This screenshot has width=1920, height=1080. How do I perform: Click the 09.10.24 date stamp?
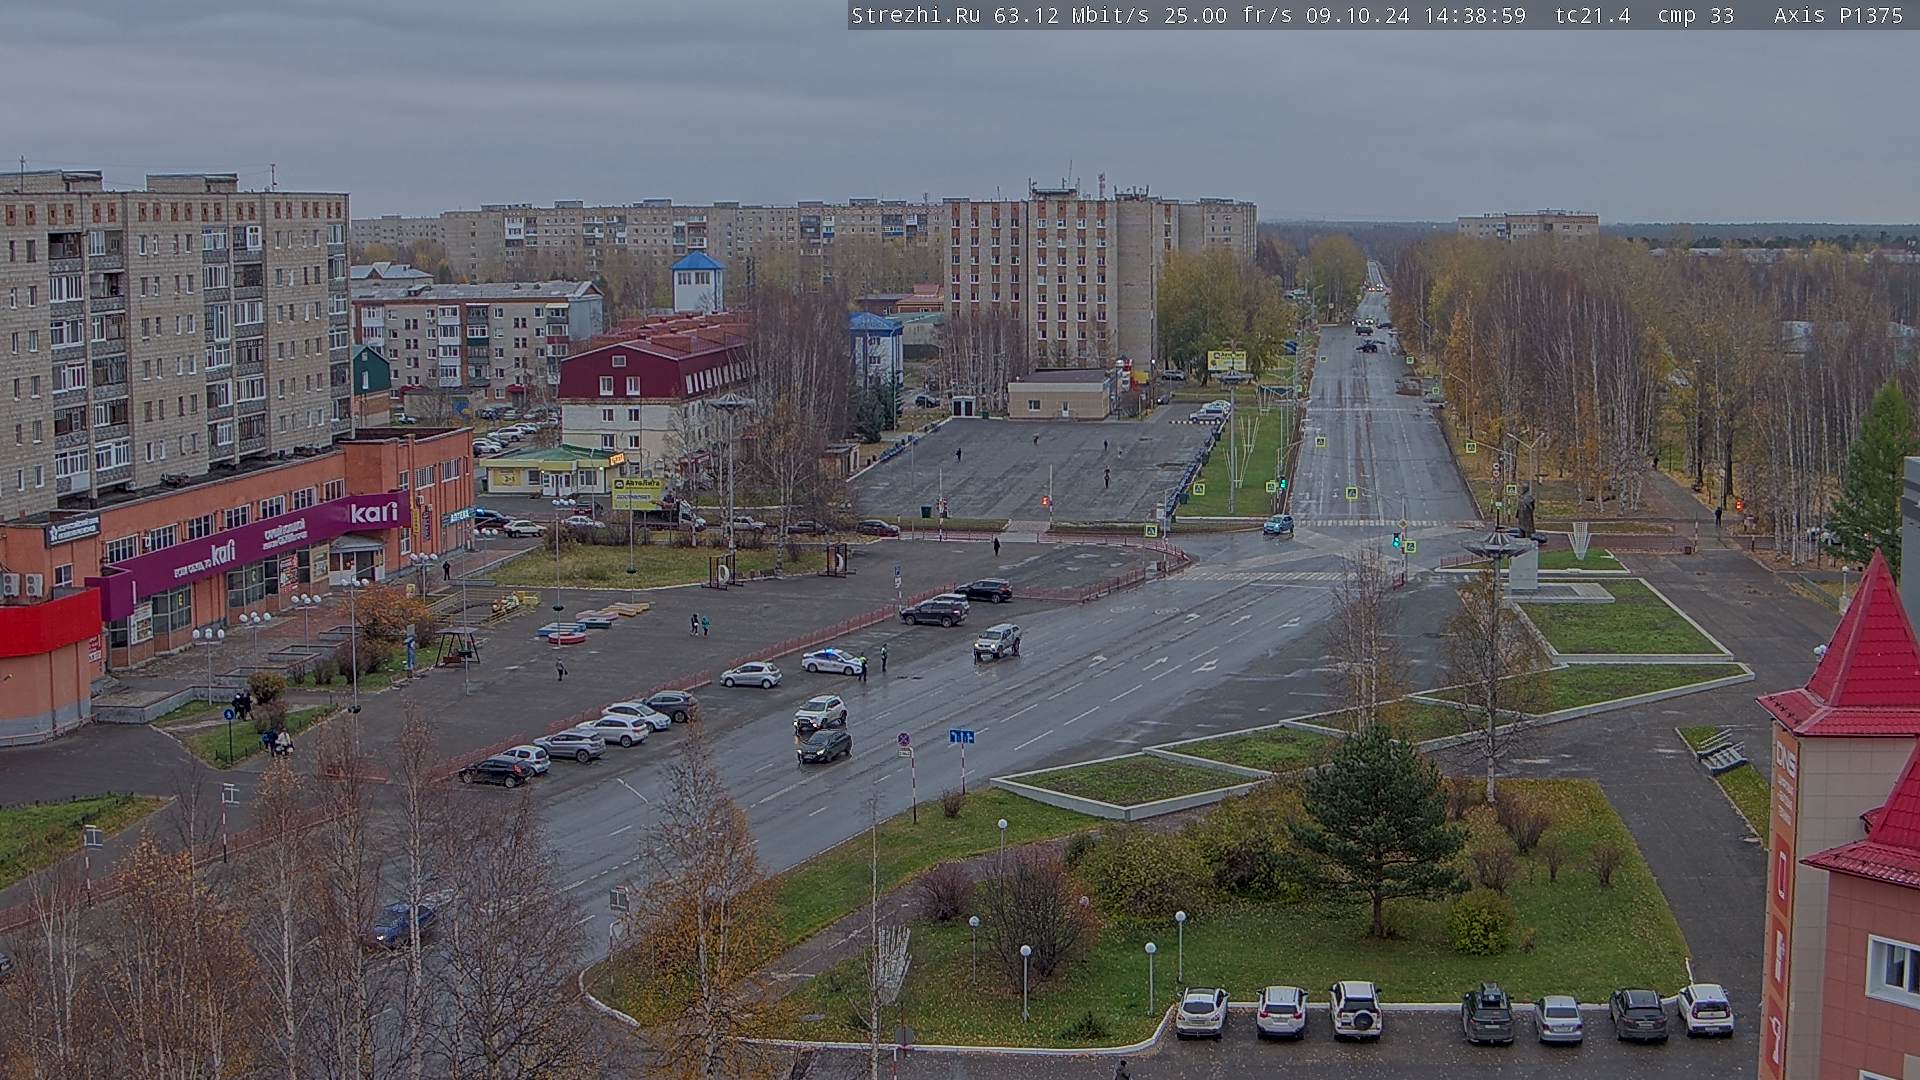[1359, 15]
